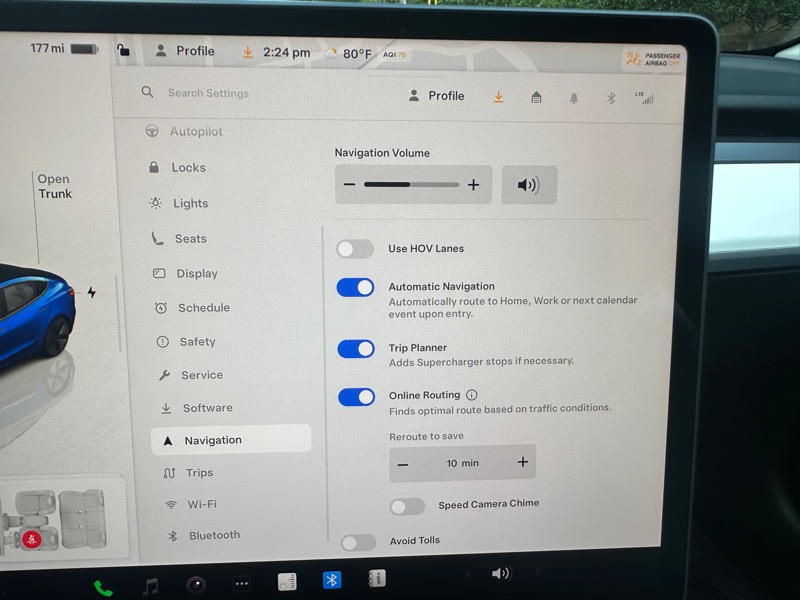Open the owner's manual info icon
The image size is (800, 600).
(378, 579)
